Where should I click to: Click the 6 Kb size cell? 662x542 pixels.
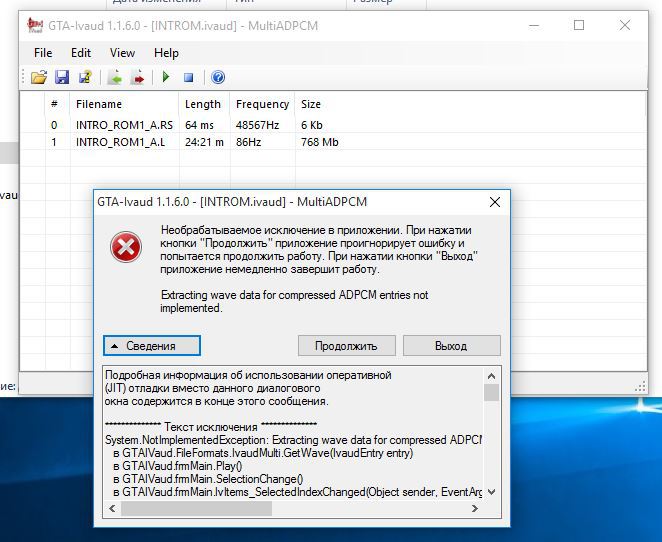point(312,125)
